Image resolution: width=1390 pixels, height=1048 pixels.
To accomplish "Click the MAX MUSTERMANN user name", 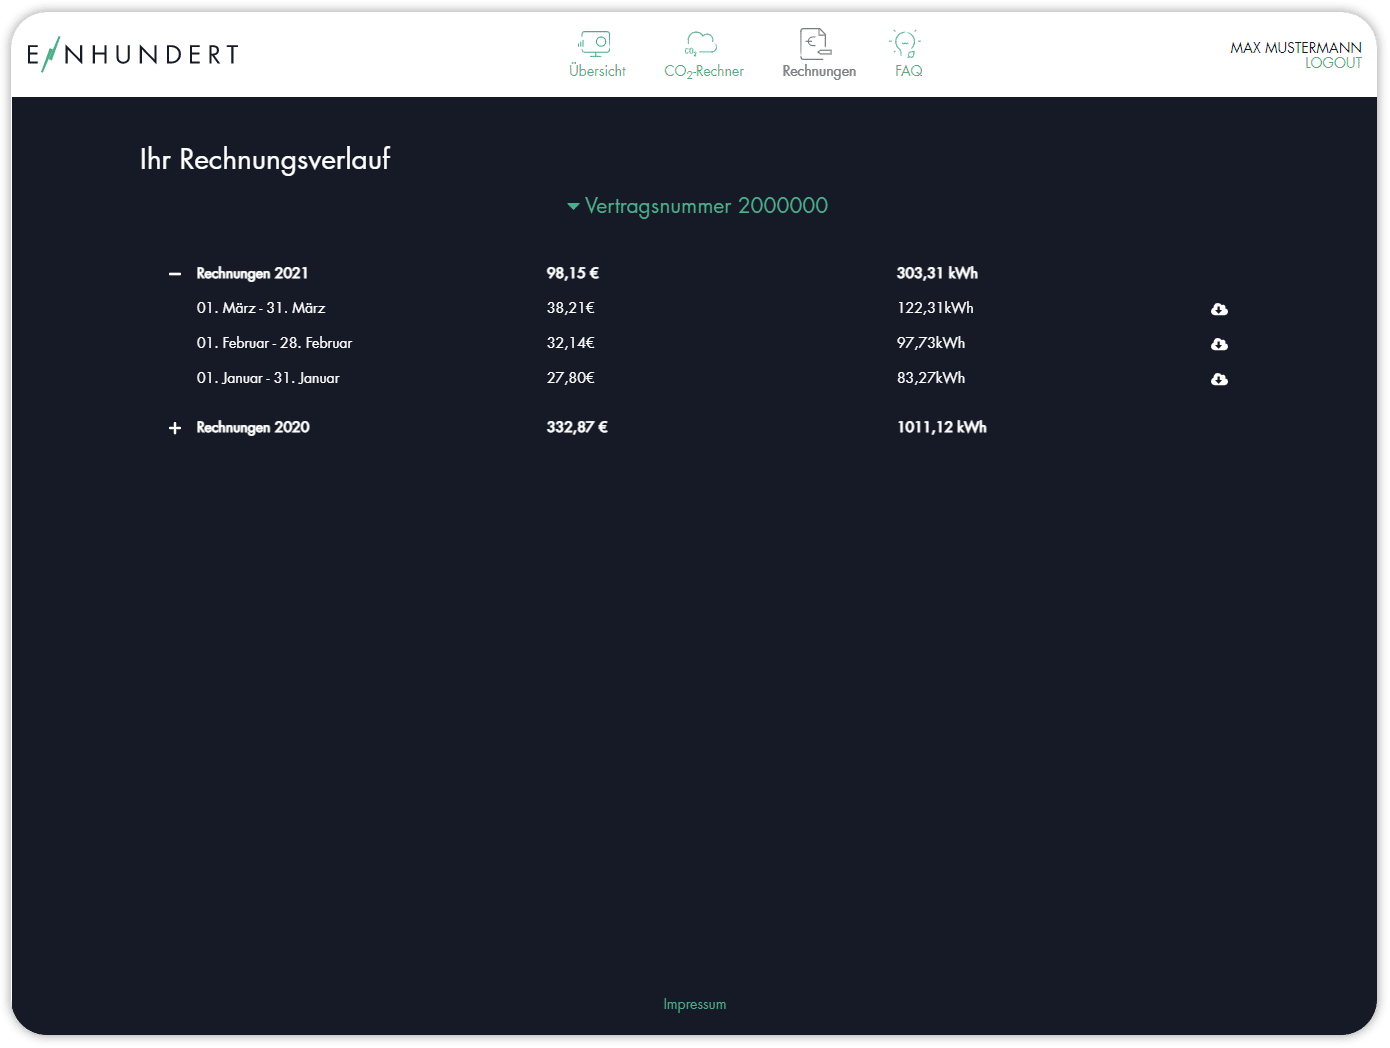I will pyautogui.click(x=1296, y=48).
